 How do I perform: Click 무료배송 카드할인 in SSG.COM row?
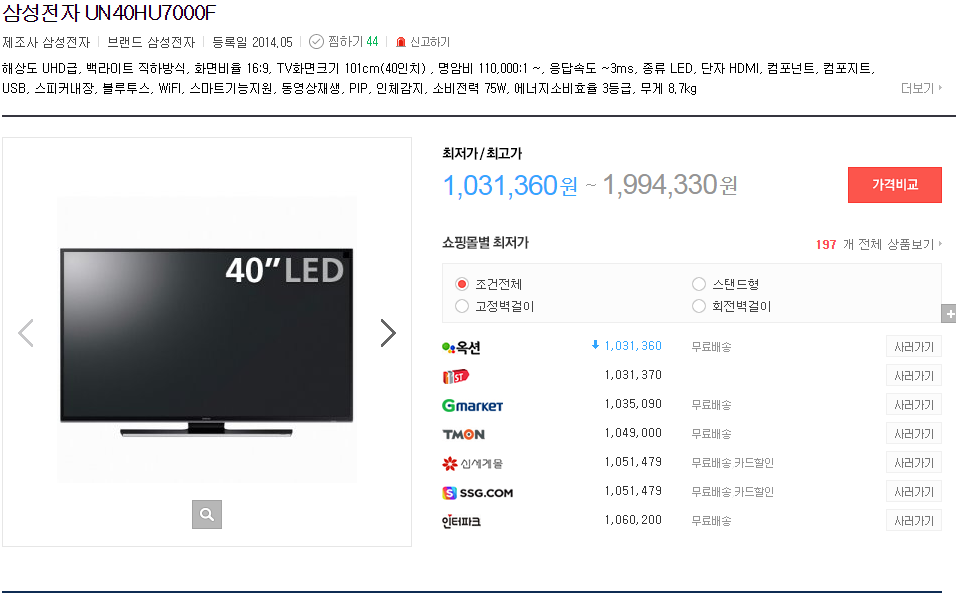[x=732, y=491]
